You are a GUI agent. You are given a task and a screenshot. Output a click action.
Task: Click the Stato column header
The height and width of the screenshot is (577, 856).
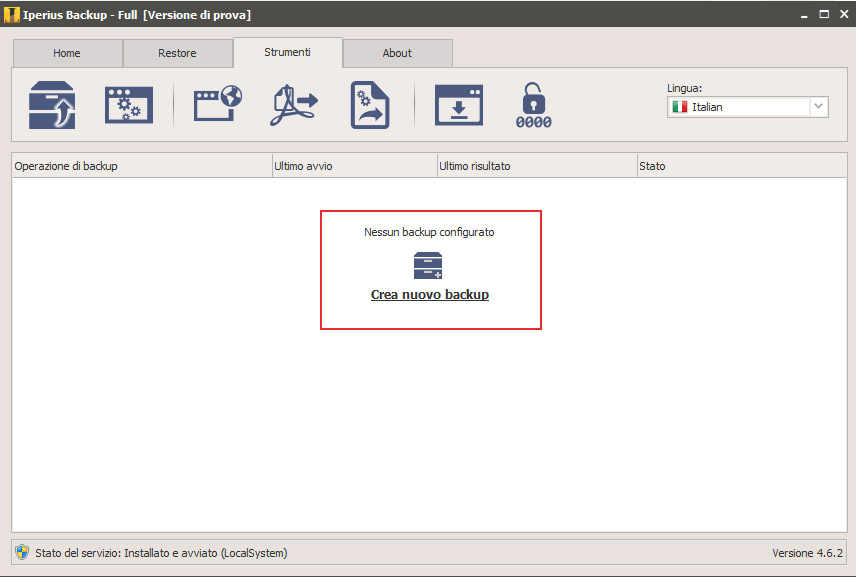tap(742, 166)
